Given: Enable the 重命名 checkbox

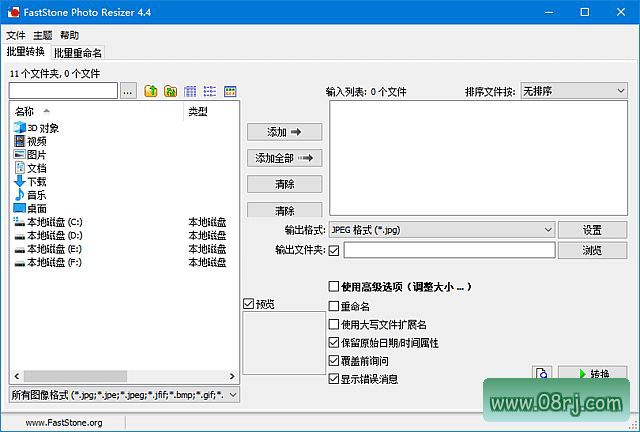Looking at the screenshot, I should click(333, 306).
